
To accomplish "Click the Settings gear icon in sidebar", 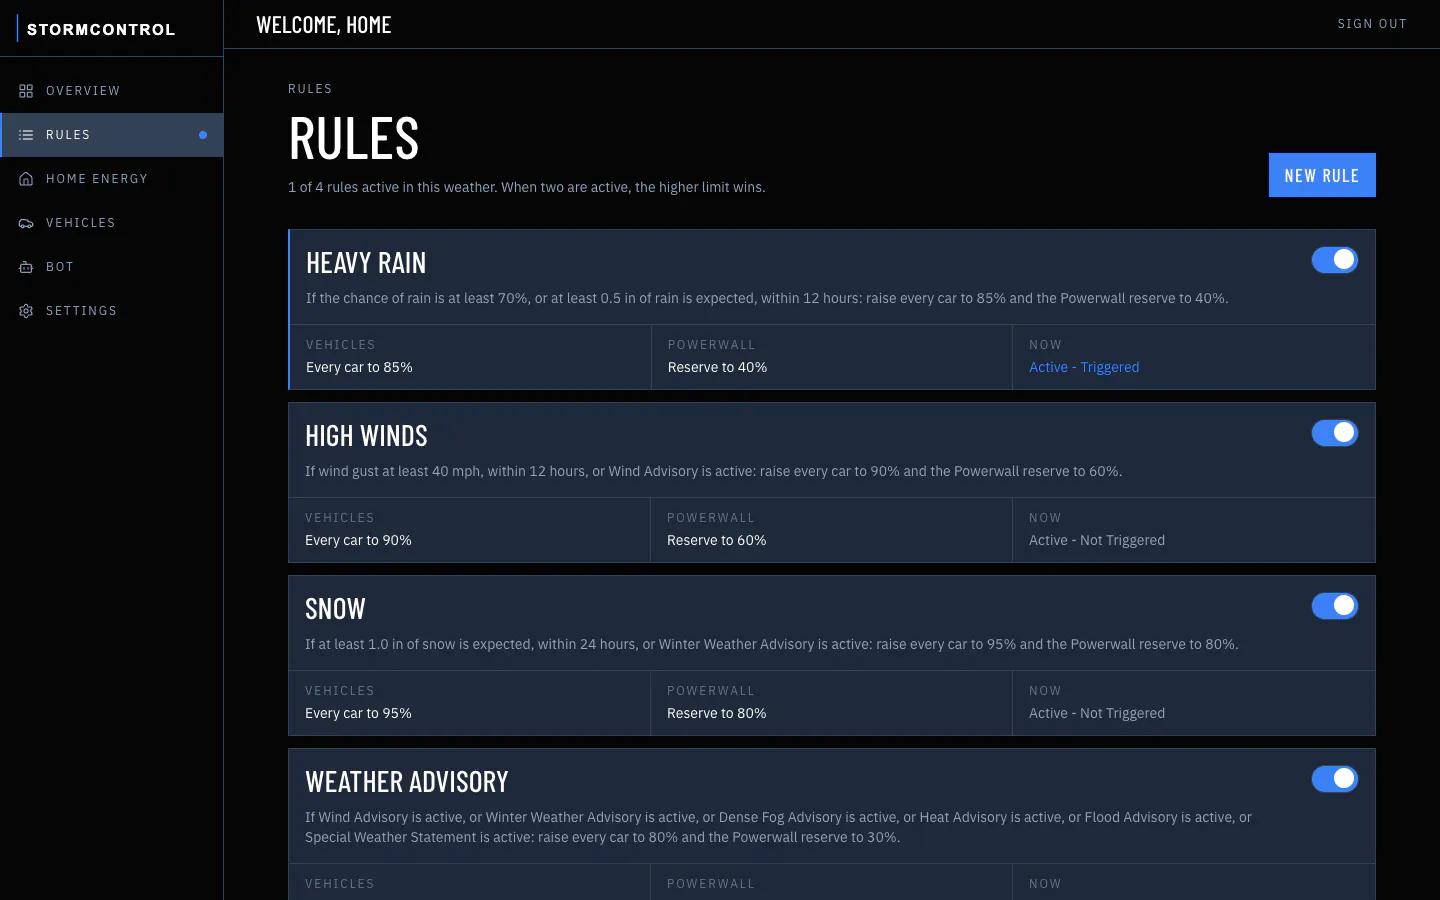I will pos(26,311).
